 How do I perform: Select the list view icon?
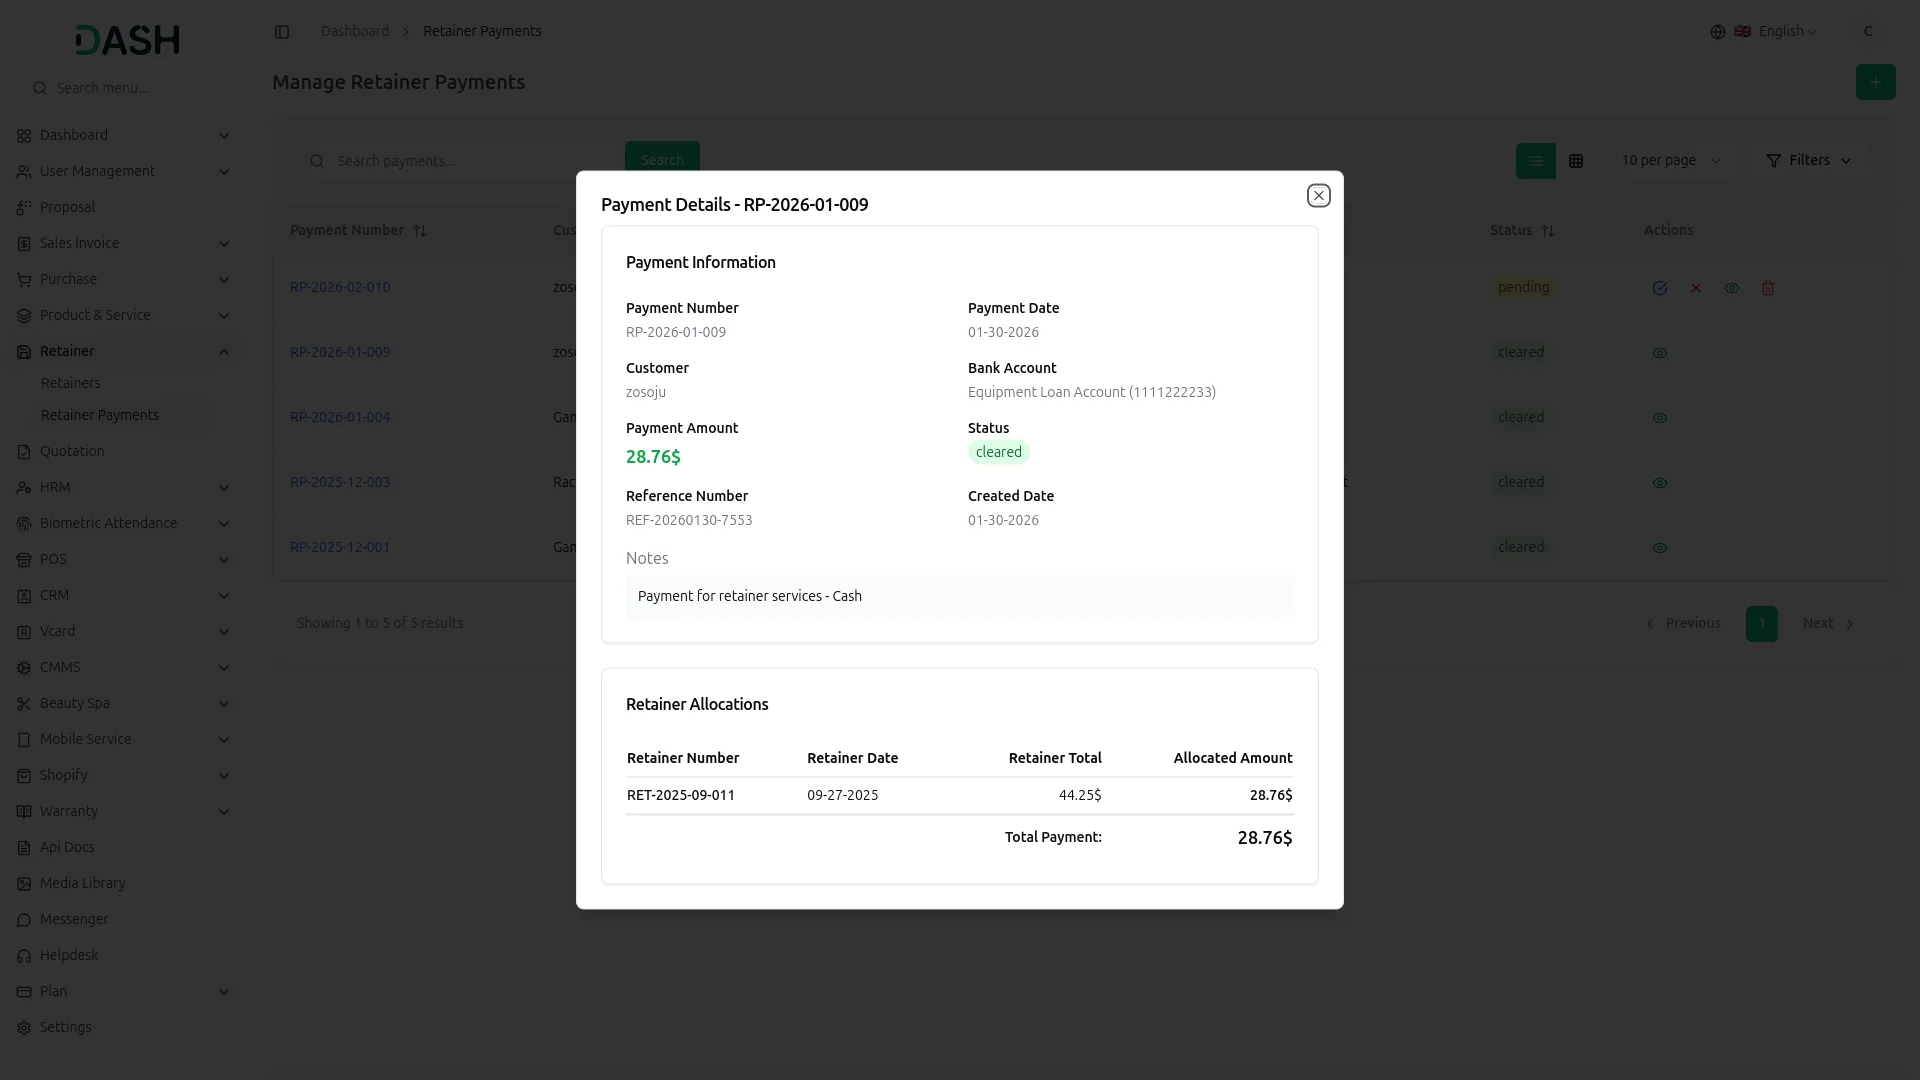coord(1536,161)
